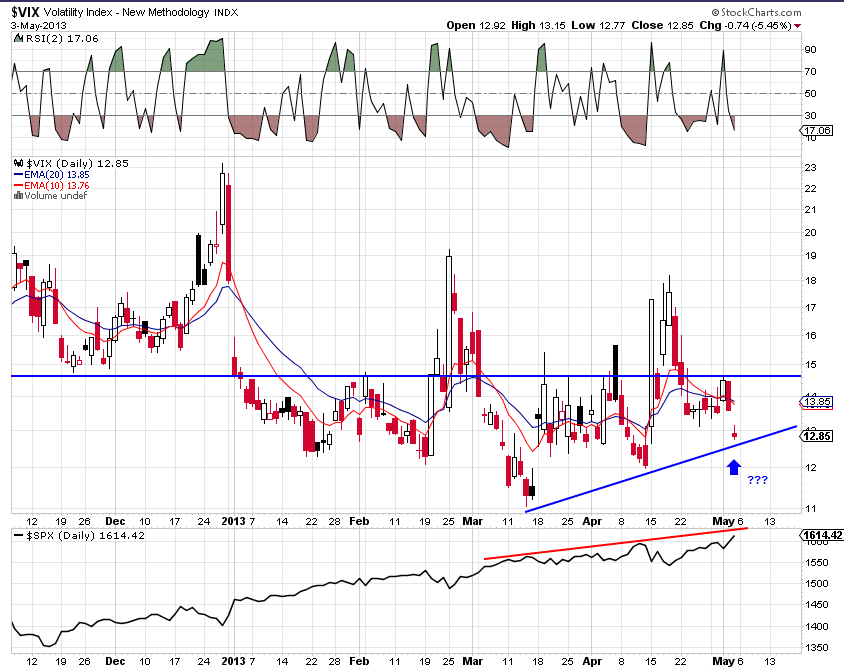844x669 pixels.
Task: Click the chart icon beside $VIX (Daily)
Action: point(17,163)
